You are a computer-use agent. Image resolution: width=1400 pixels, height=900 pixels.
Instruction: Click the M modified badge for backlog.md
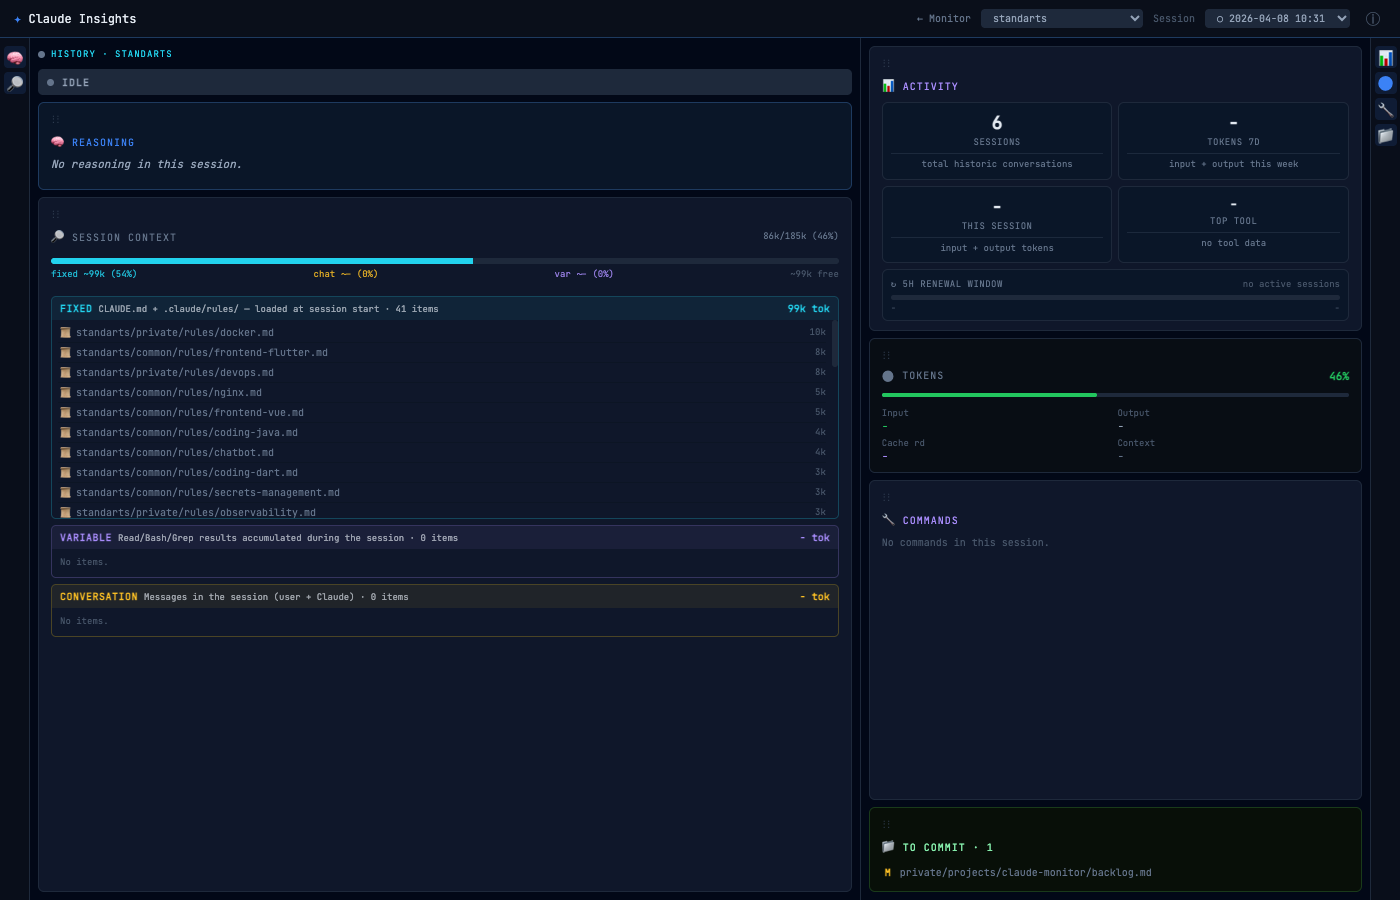(x=888, y=873)
